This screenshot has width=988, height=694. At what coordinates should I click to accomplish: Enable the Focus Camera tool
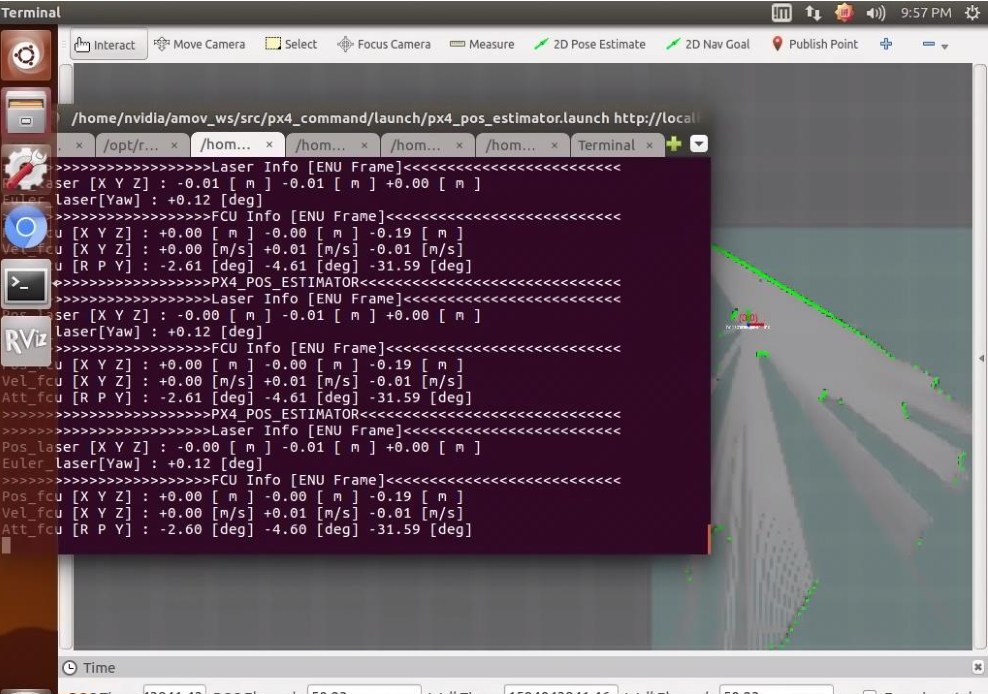coord(384,44)
